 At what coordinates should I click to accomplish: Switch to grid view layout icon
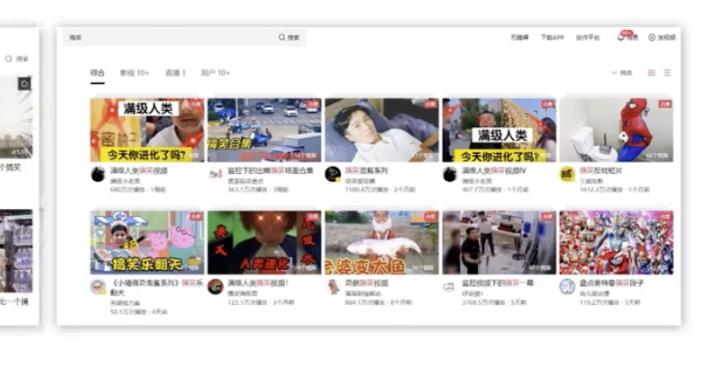(652, 73)
